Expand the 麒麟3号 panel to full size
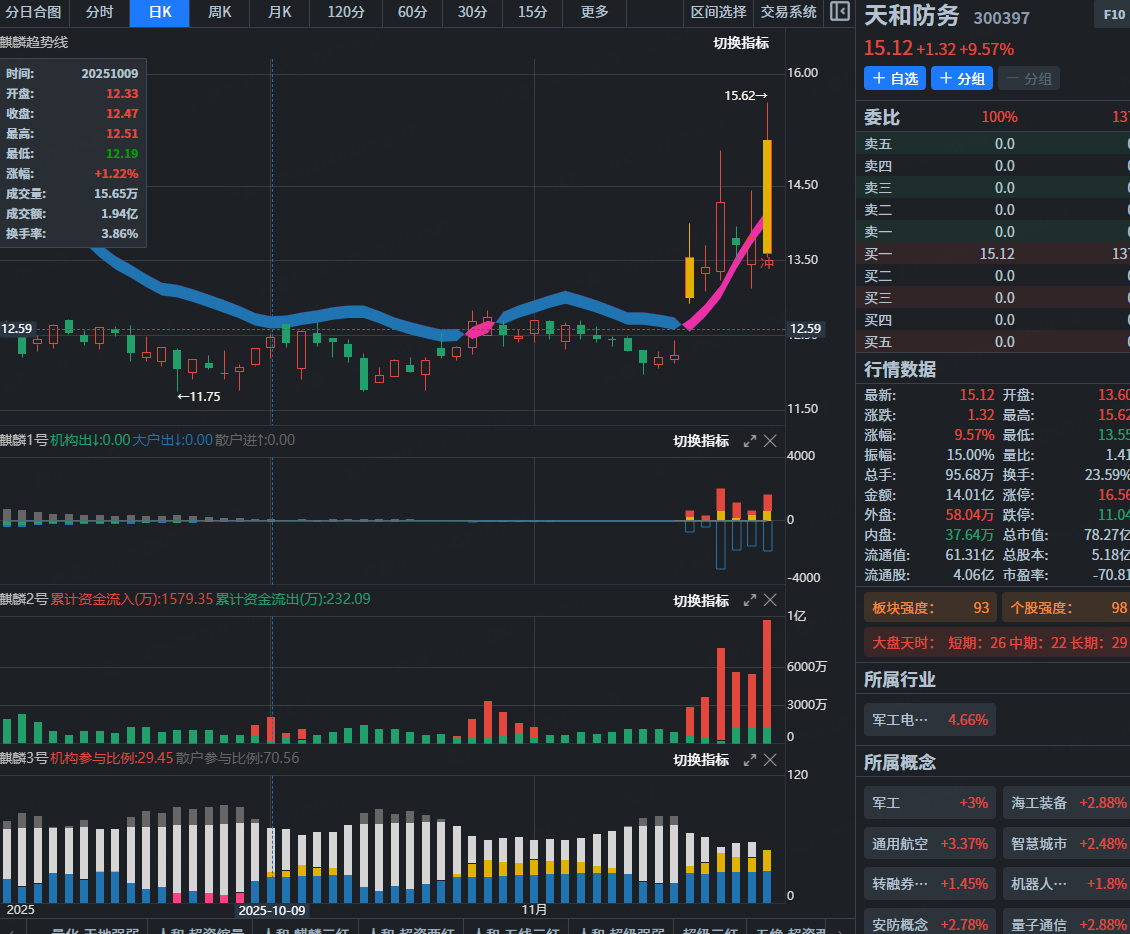1130x934 pixels. coord(749,760)
